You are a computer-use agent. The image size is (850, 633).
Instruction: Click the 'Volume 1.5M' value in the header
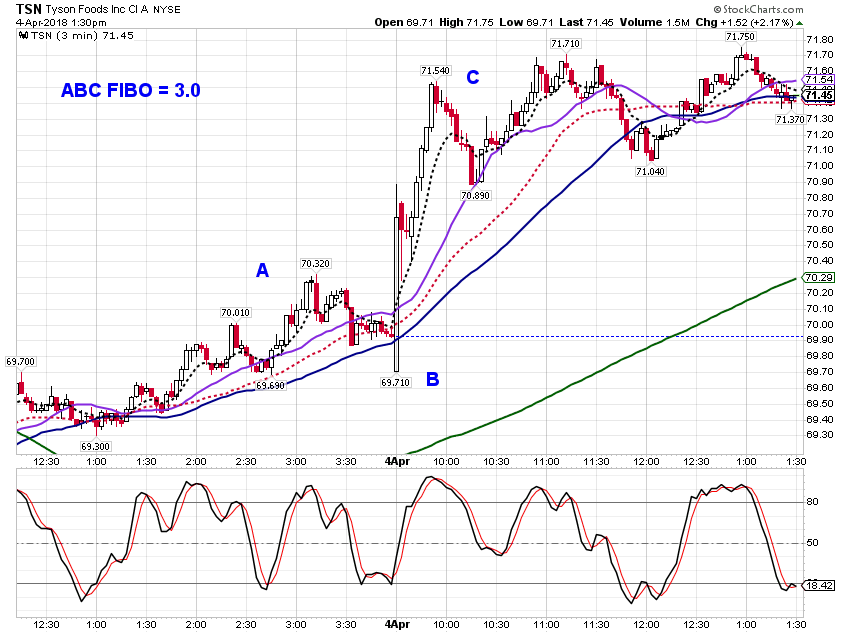654,23
